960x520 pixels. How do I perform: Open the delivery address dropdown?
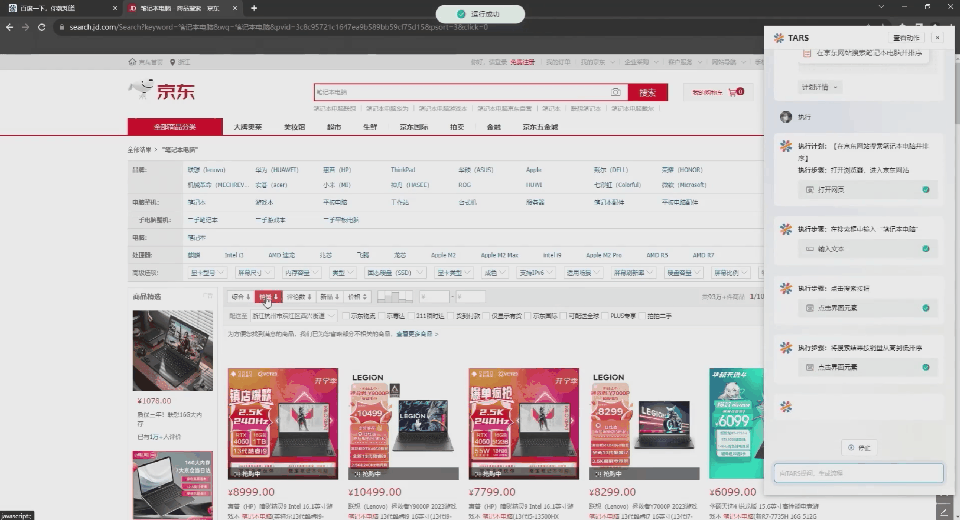pyautogui.click(x=294, y=316)
